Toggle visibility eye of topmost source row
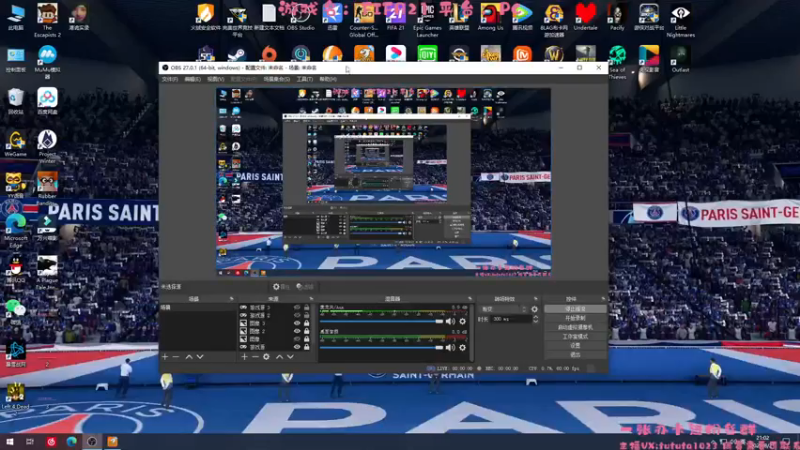This screenshot has height=450, width=800. [x=297, y=308]
